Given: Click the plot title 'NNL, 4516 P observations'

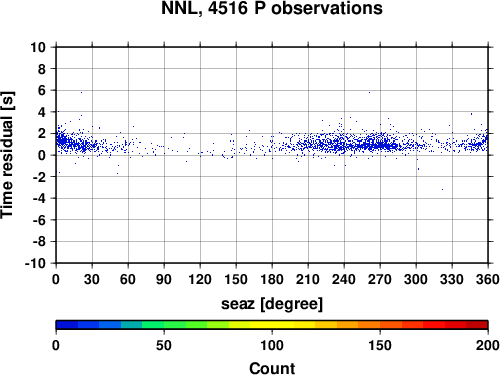Looking at the screenshot, I should tap(272, 8).
